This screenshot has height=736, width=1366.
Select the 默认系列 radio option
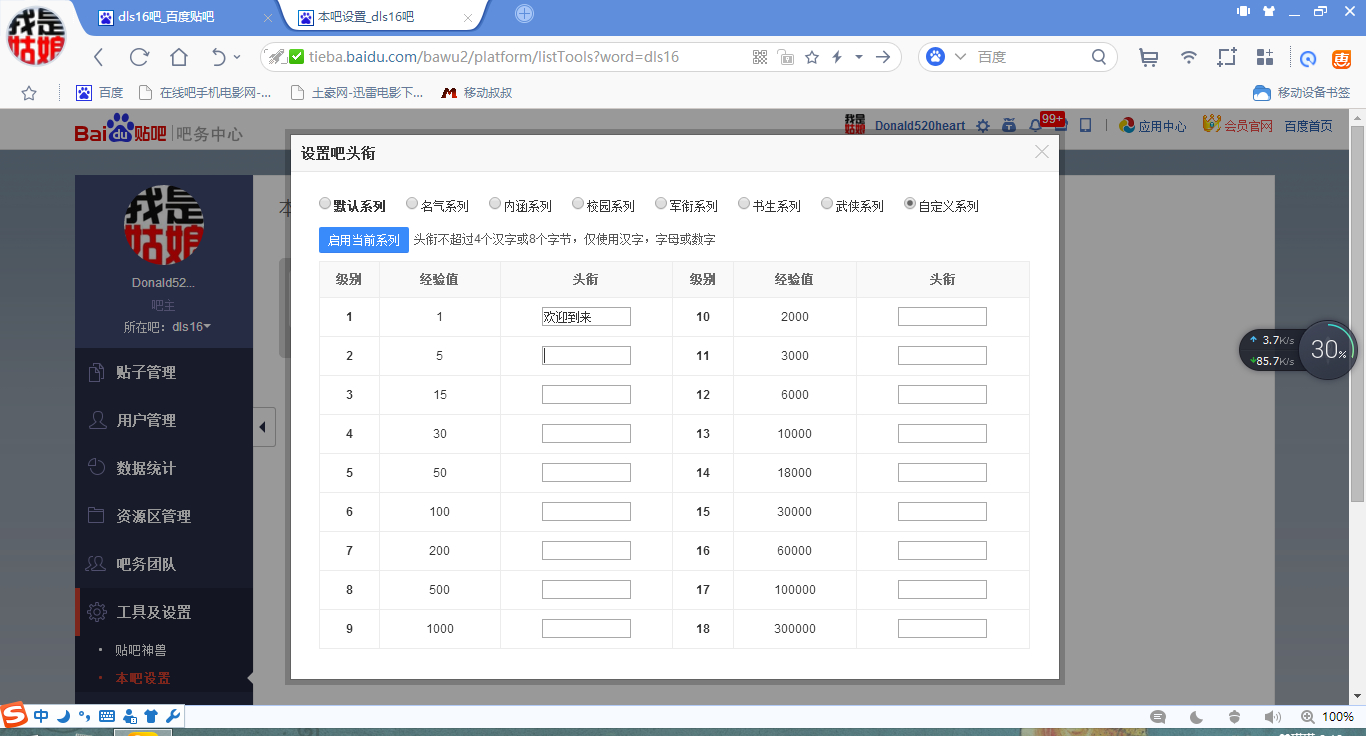click(325, 204)
